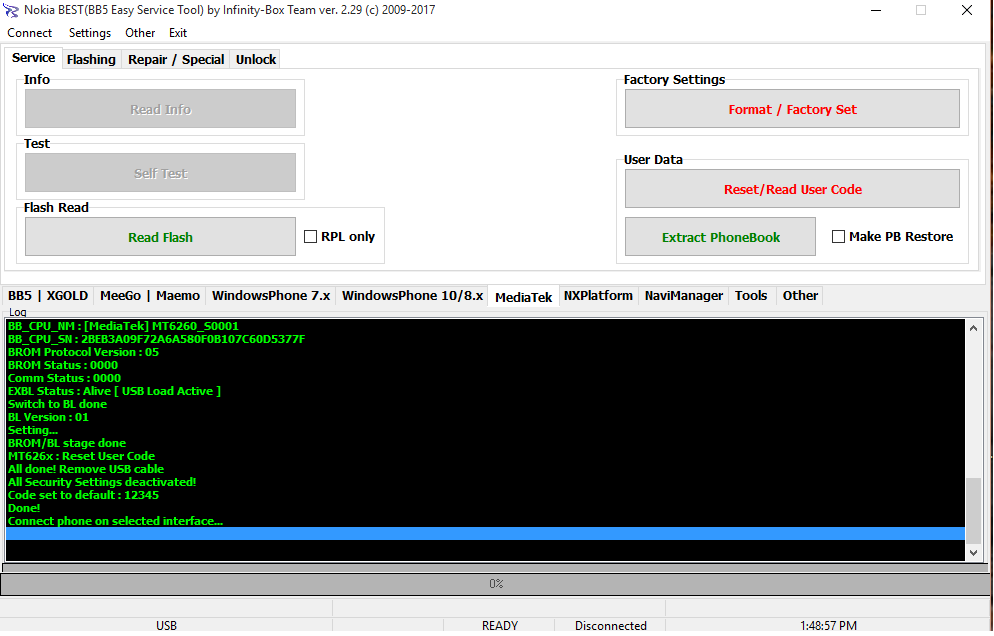Viewport: 994px width, 636px height.
Task: Select the WindowsPhone 10/8.x tab
Action: pyautogui.click(x=412, y=295)
